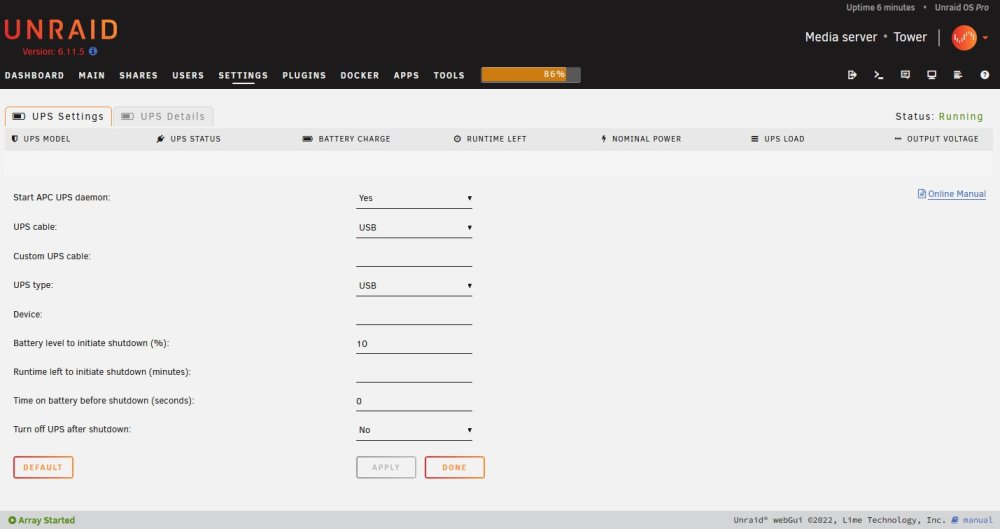Expand the arrow next to the user avatar
Image resolution: width=1000 pixels, height=529 pixels.
(x=985, y=38)
